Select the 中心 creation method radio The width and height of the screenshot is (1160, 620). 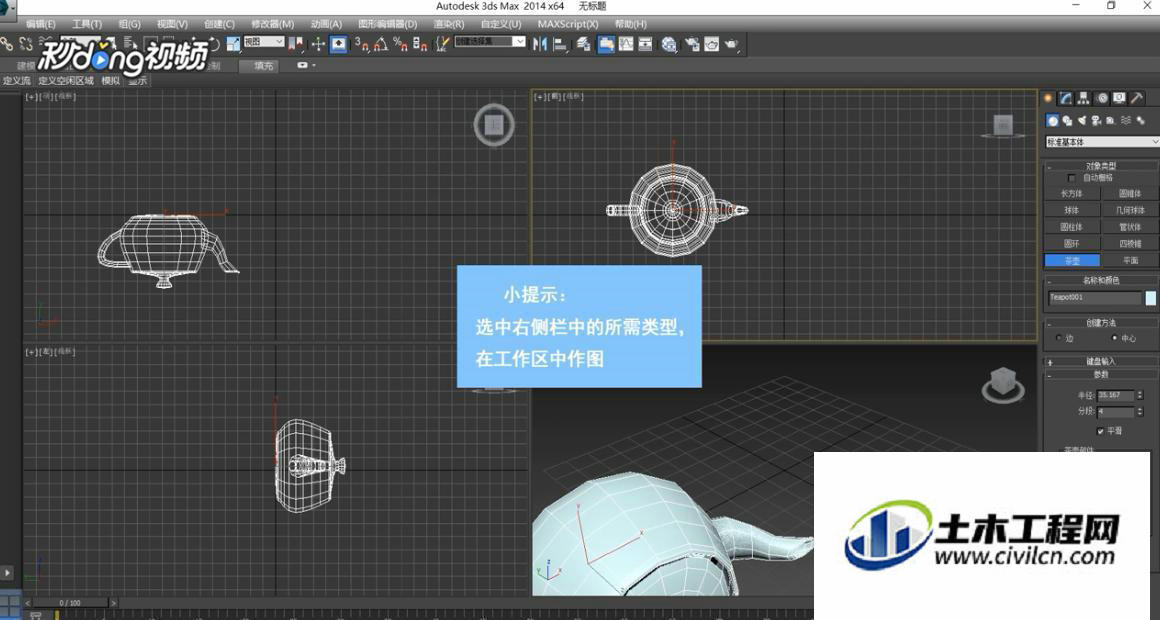[1115, 338]
